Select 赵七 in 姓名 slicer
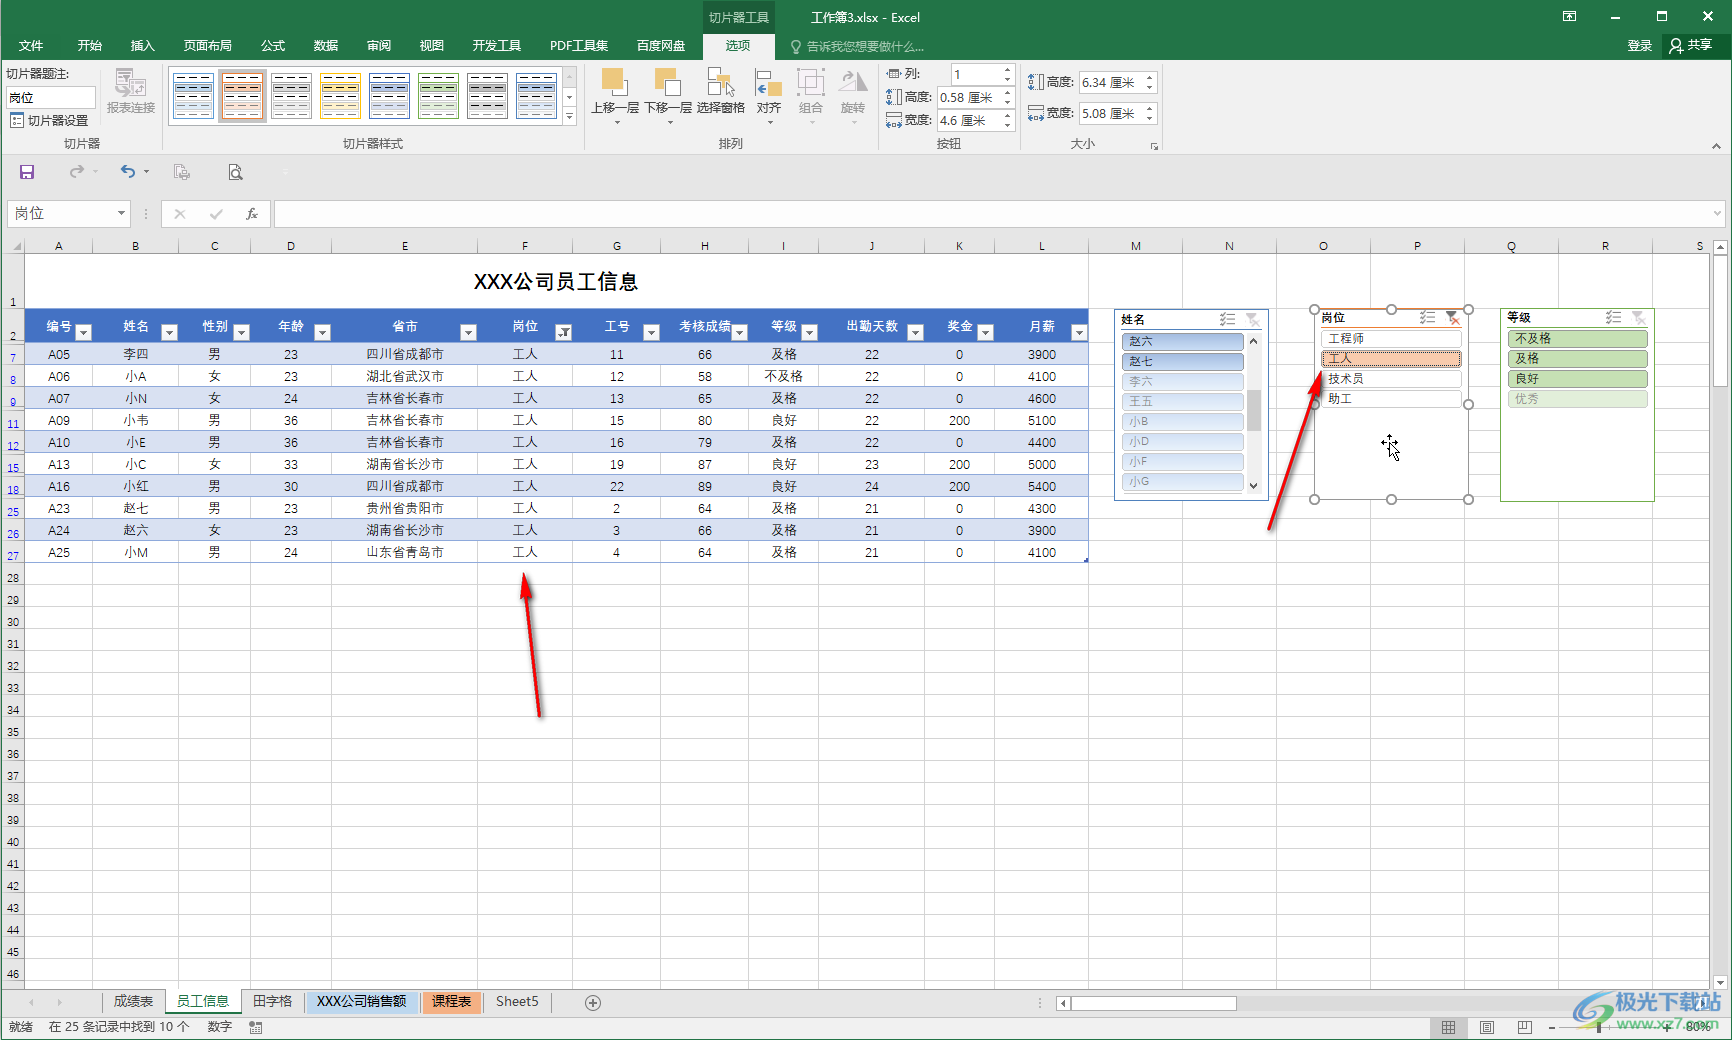This screenshot has width=1732, height=1040. pyautogui.click(x=1183, y=362)
